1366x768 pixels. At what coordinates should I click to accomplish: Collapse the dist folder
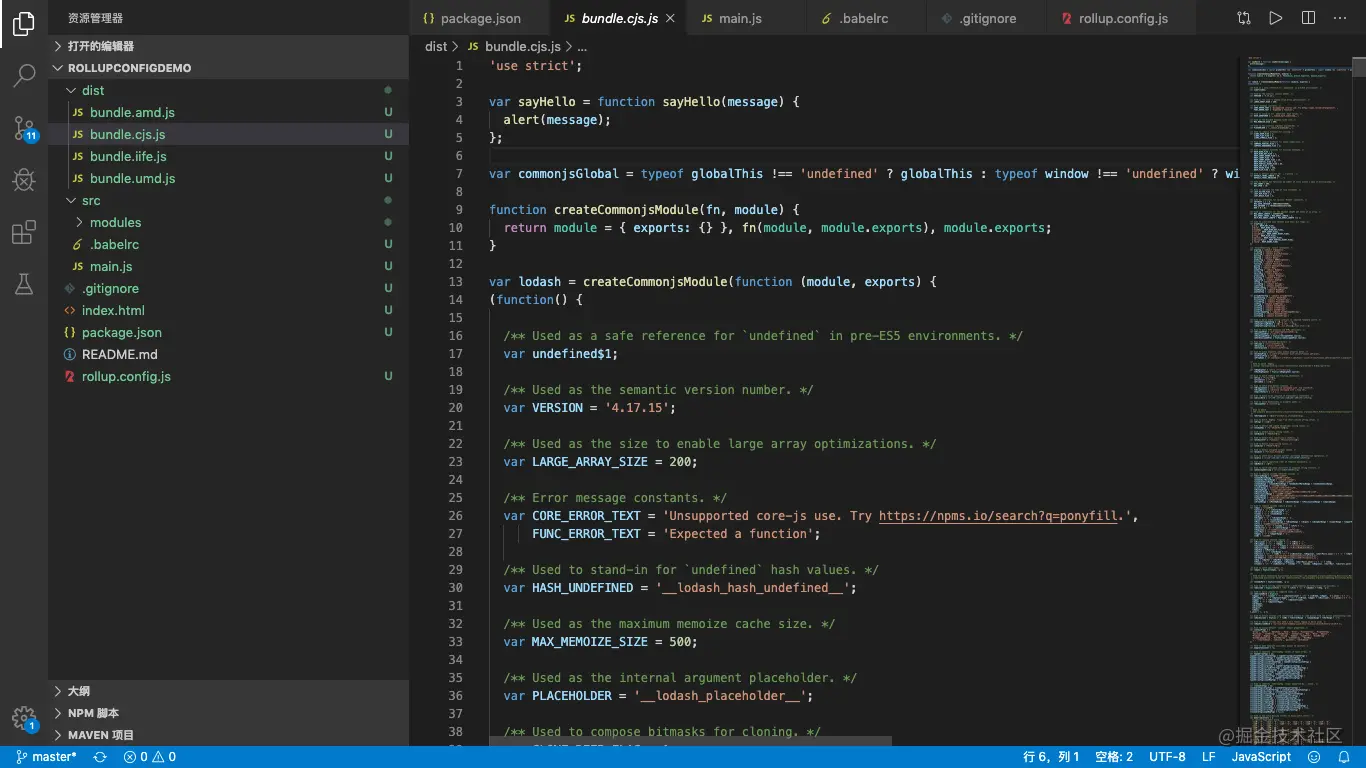pyautogui.click(x=92, y=90)
